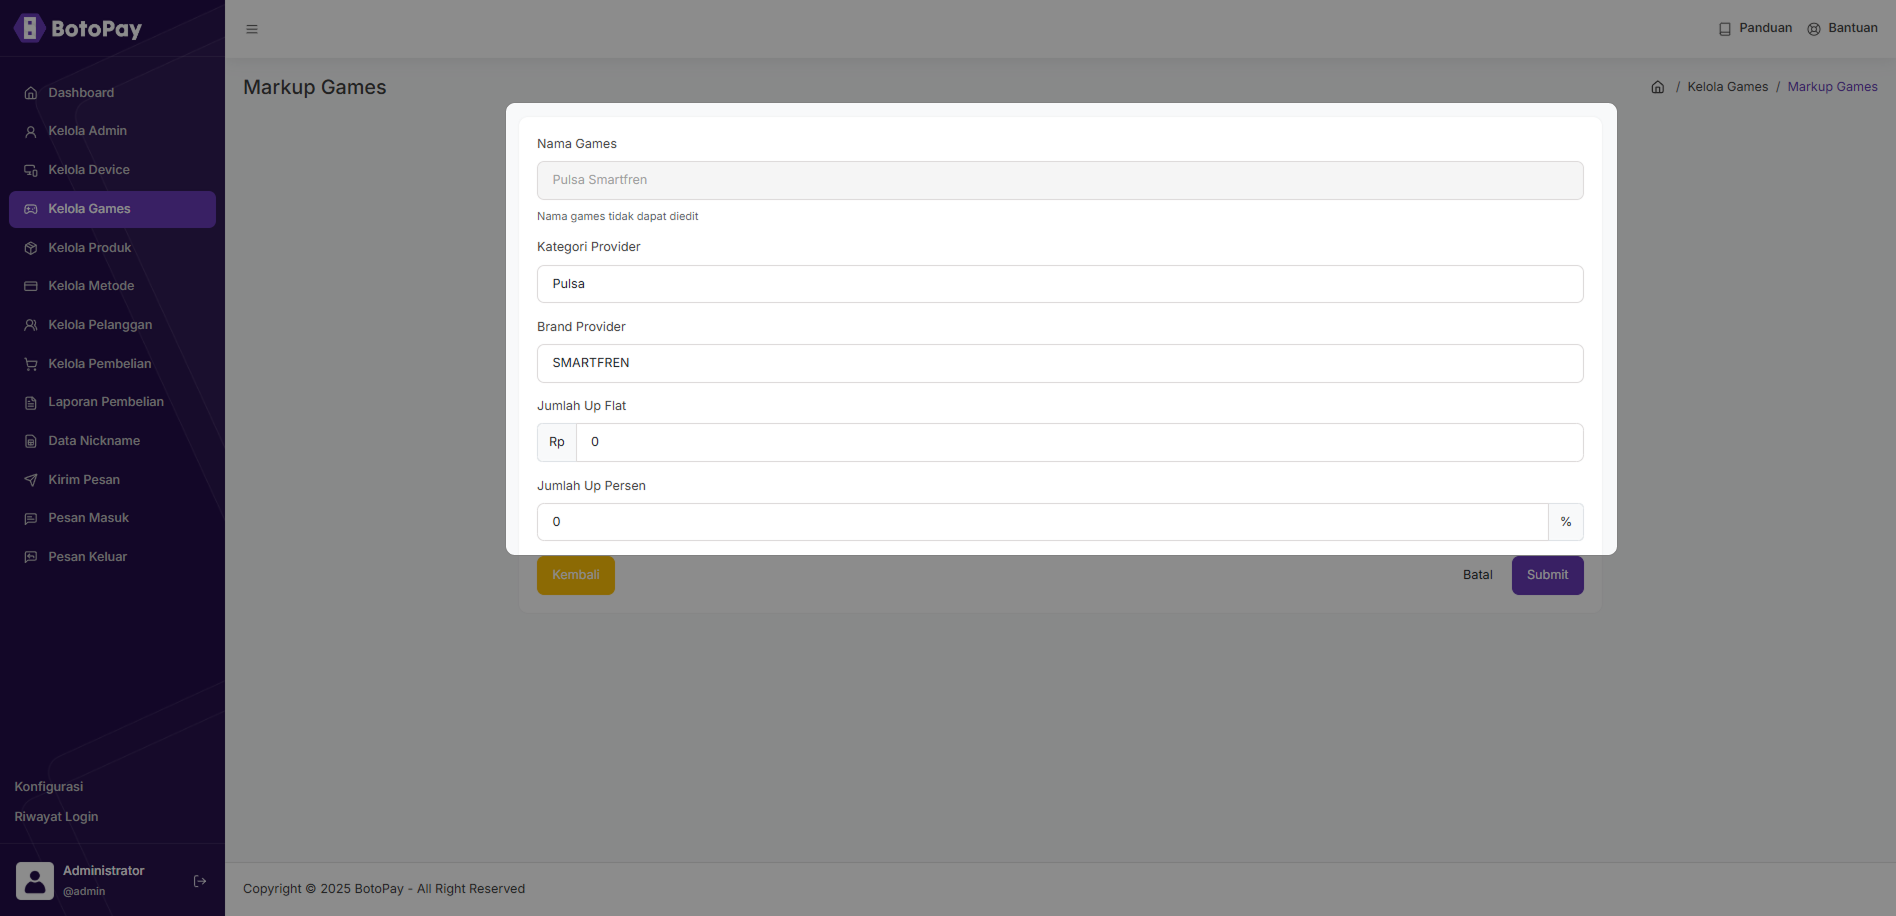
Task: Open Kelola Pelanggan menu item
Action: (112, 325)
